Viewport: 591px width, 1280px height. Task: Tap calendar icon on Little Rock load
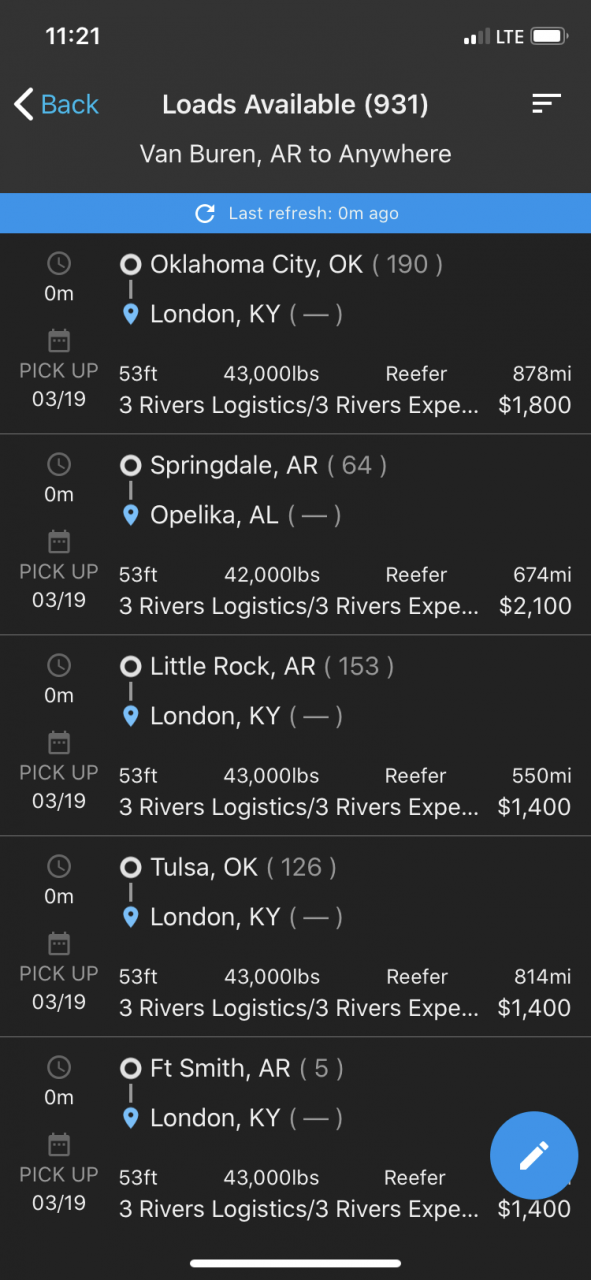pyautogui.click(x=59, y=742)
